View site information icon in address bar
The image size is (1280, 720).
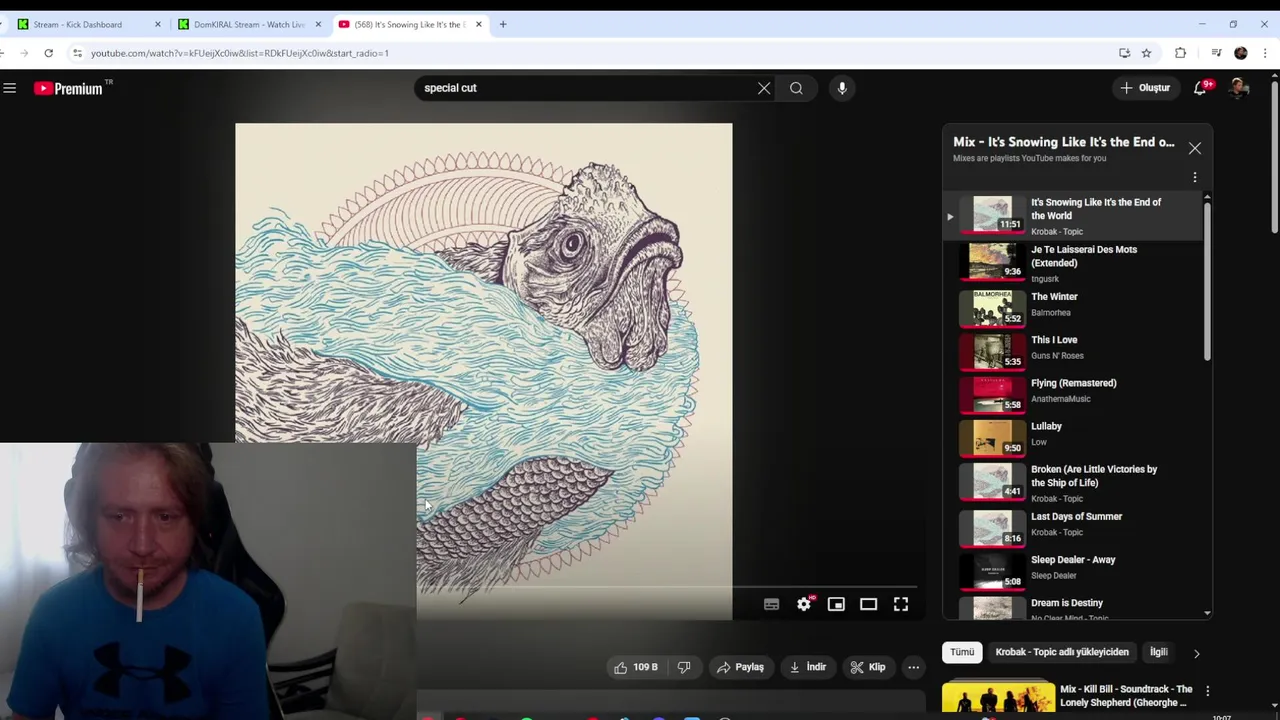[x=77, y=53]
